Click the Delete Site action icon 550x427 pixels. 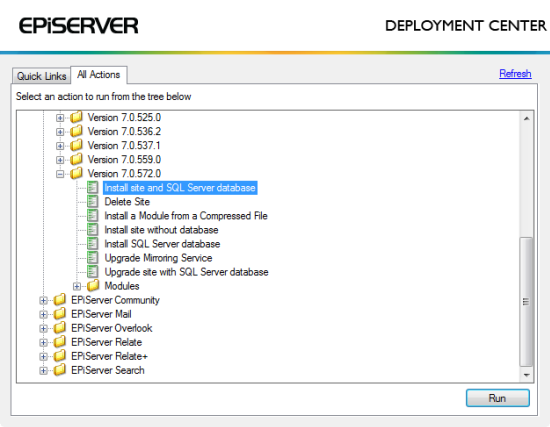(93, 202)
